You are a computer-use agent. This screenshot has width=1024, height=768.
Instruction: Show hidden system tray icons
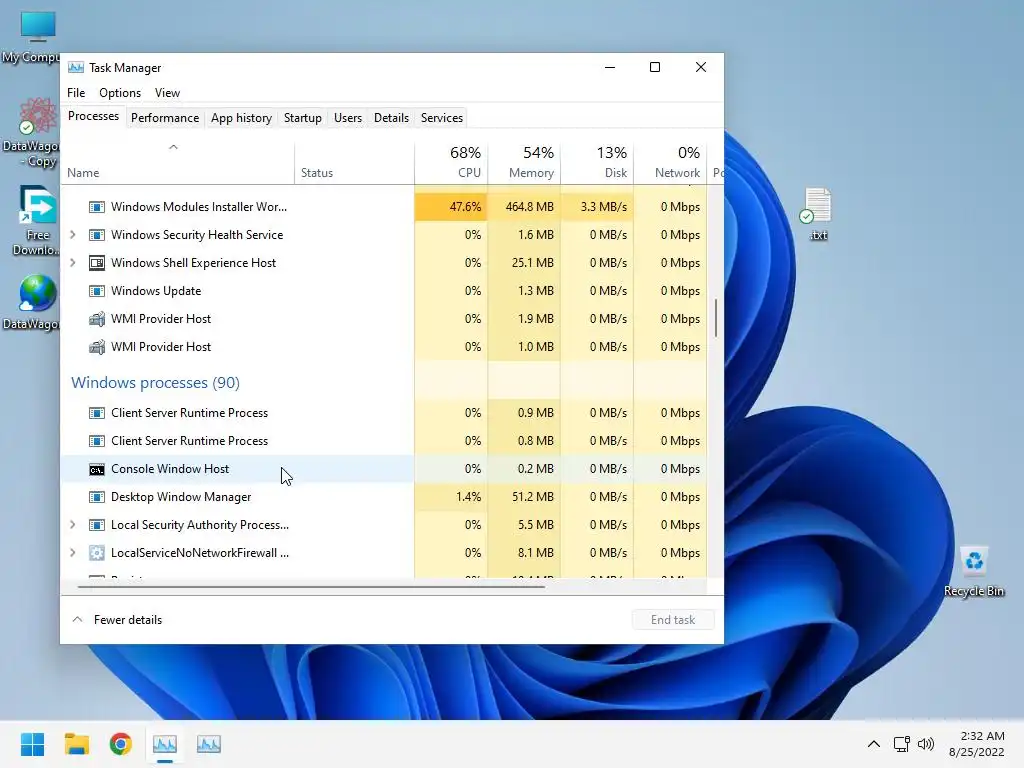(x=874, y=744)
